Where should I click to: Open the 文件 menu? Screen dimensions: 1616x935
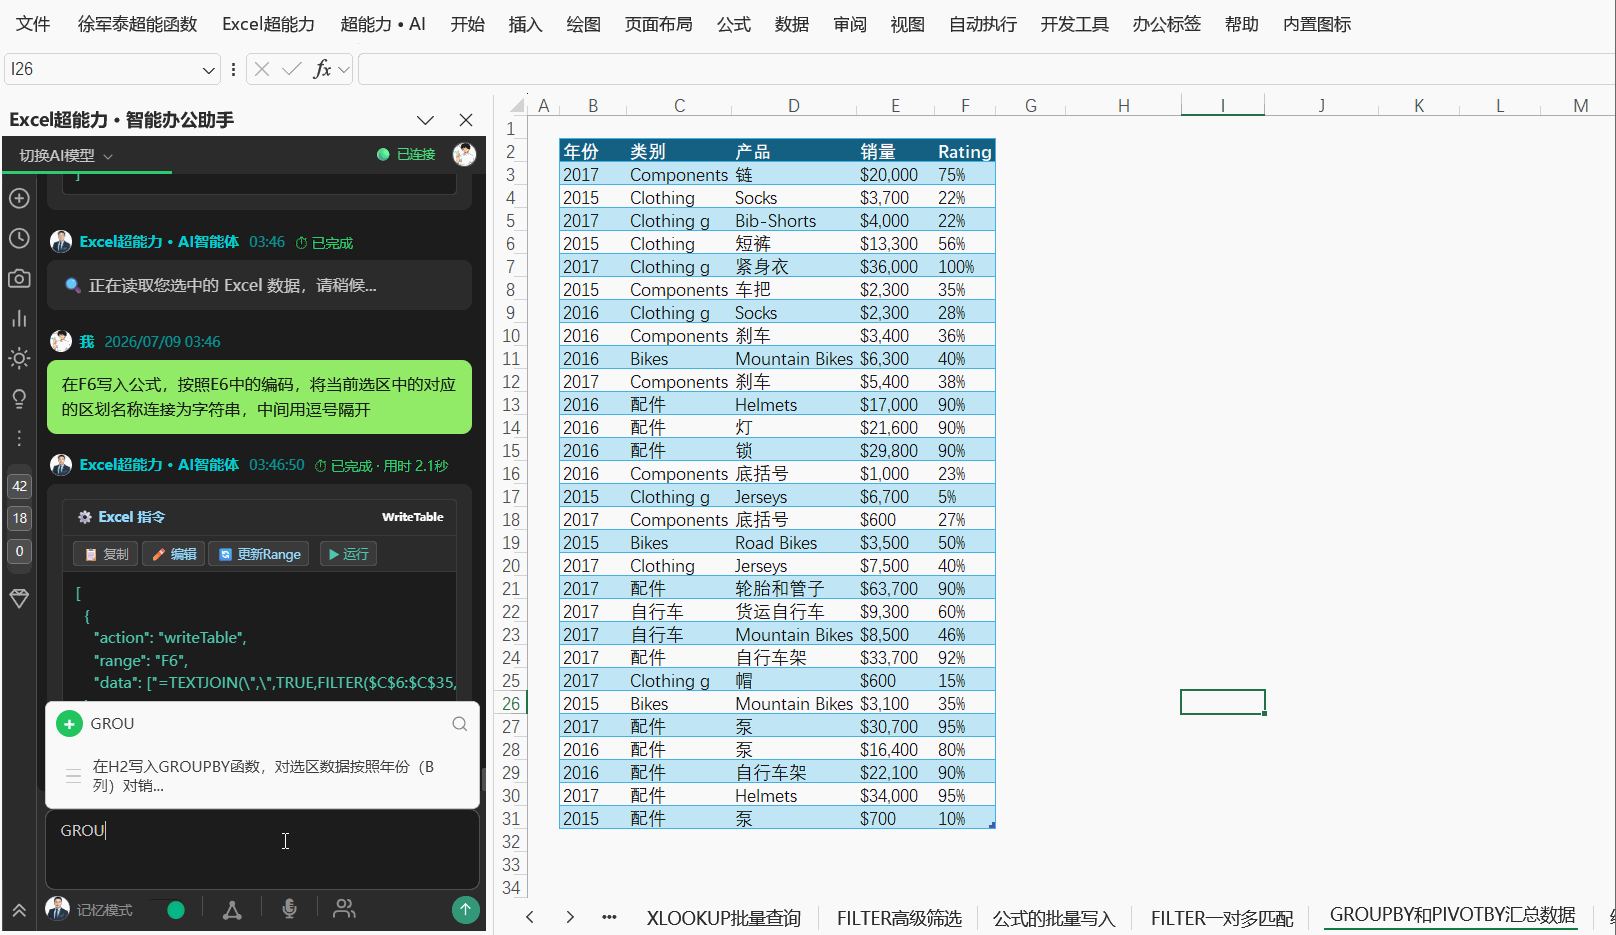click(33, 24)
